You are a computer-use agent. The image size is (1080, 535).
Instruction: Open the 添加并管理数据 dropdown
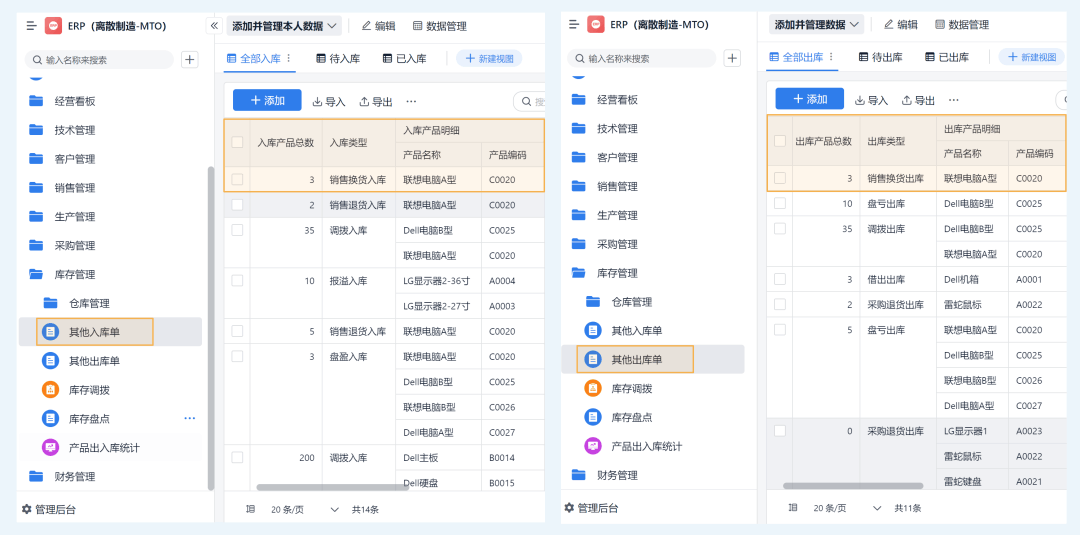point(817,25)
